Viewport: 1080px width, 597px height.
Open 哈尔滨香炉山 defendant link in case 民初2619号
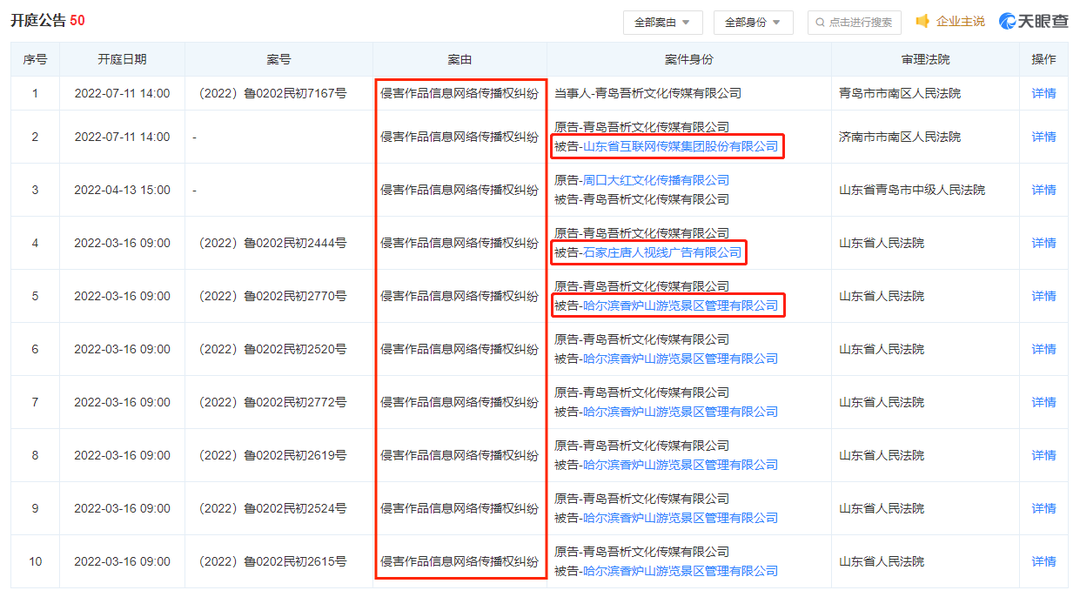681,465
